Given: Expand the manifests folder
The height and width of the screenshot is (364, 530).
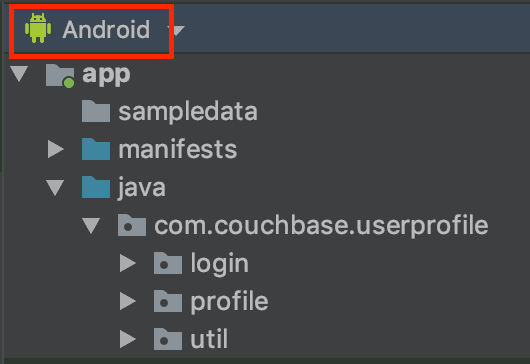Looking at the screenshot, I should [55, 149].
